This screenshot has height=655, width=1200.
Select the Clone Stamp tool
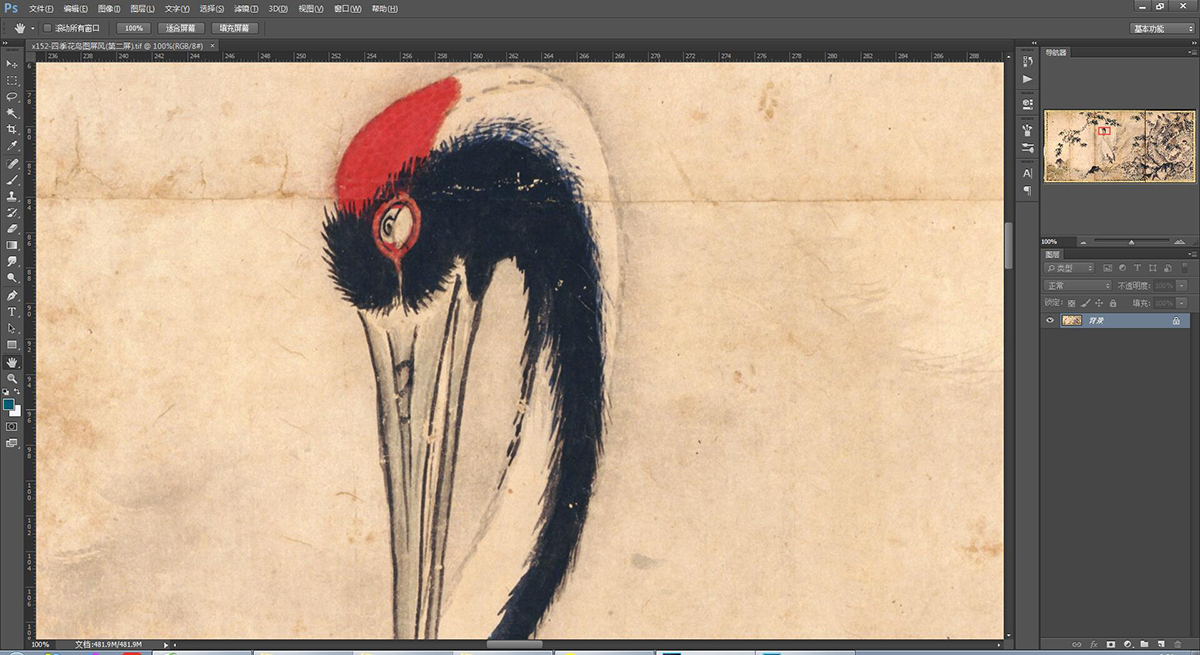point(12,196)
